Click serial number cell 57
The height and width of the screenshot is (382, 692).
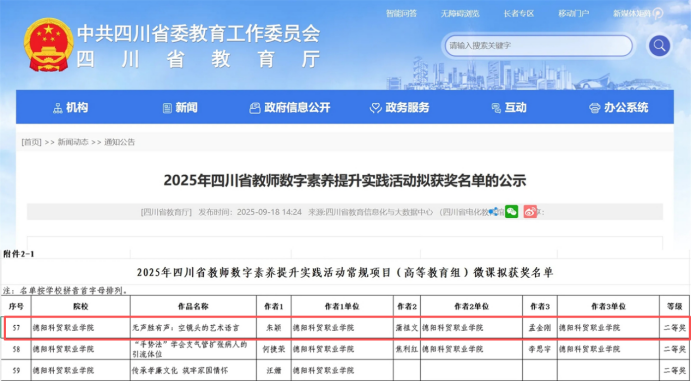click(x=16, y=328)
